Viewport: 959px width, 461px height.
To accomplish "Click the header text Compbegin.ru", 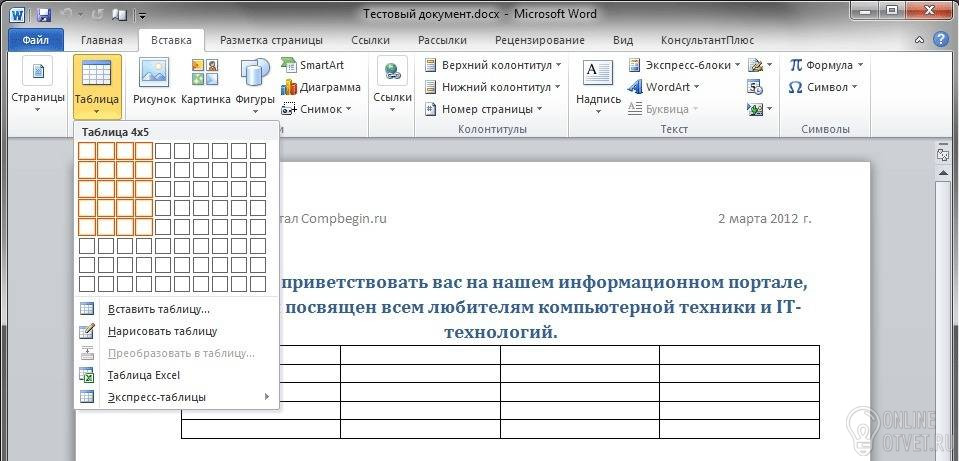I will click(344, 218).
